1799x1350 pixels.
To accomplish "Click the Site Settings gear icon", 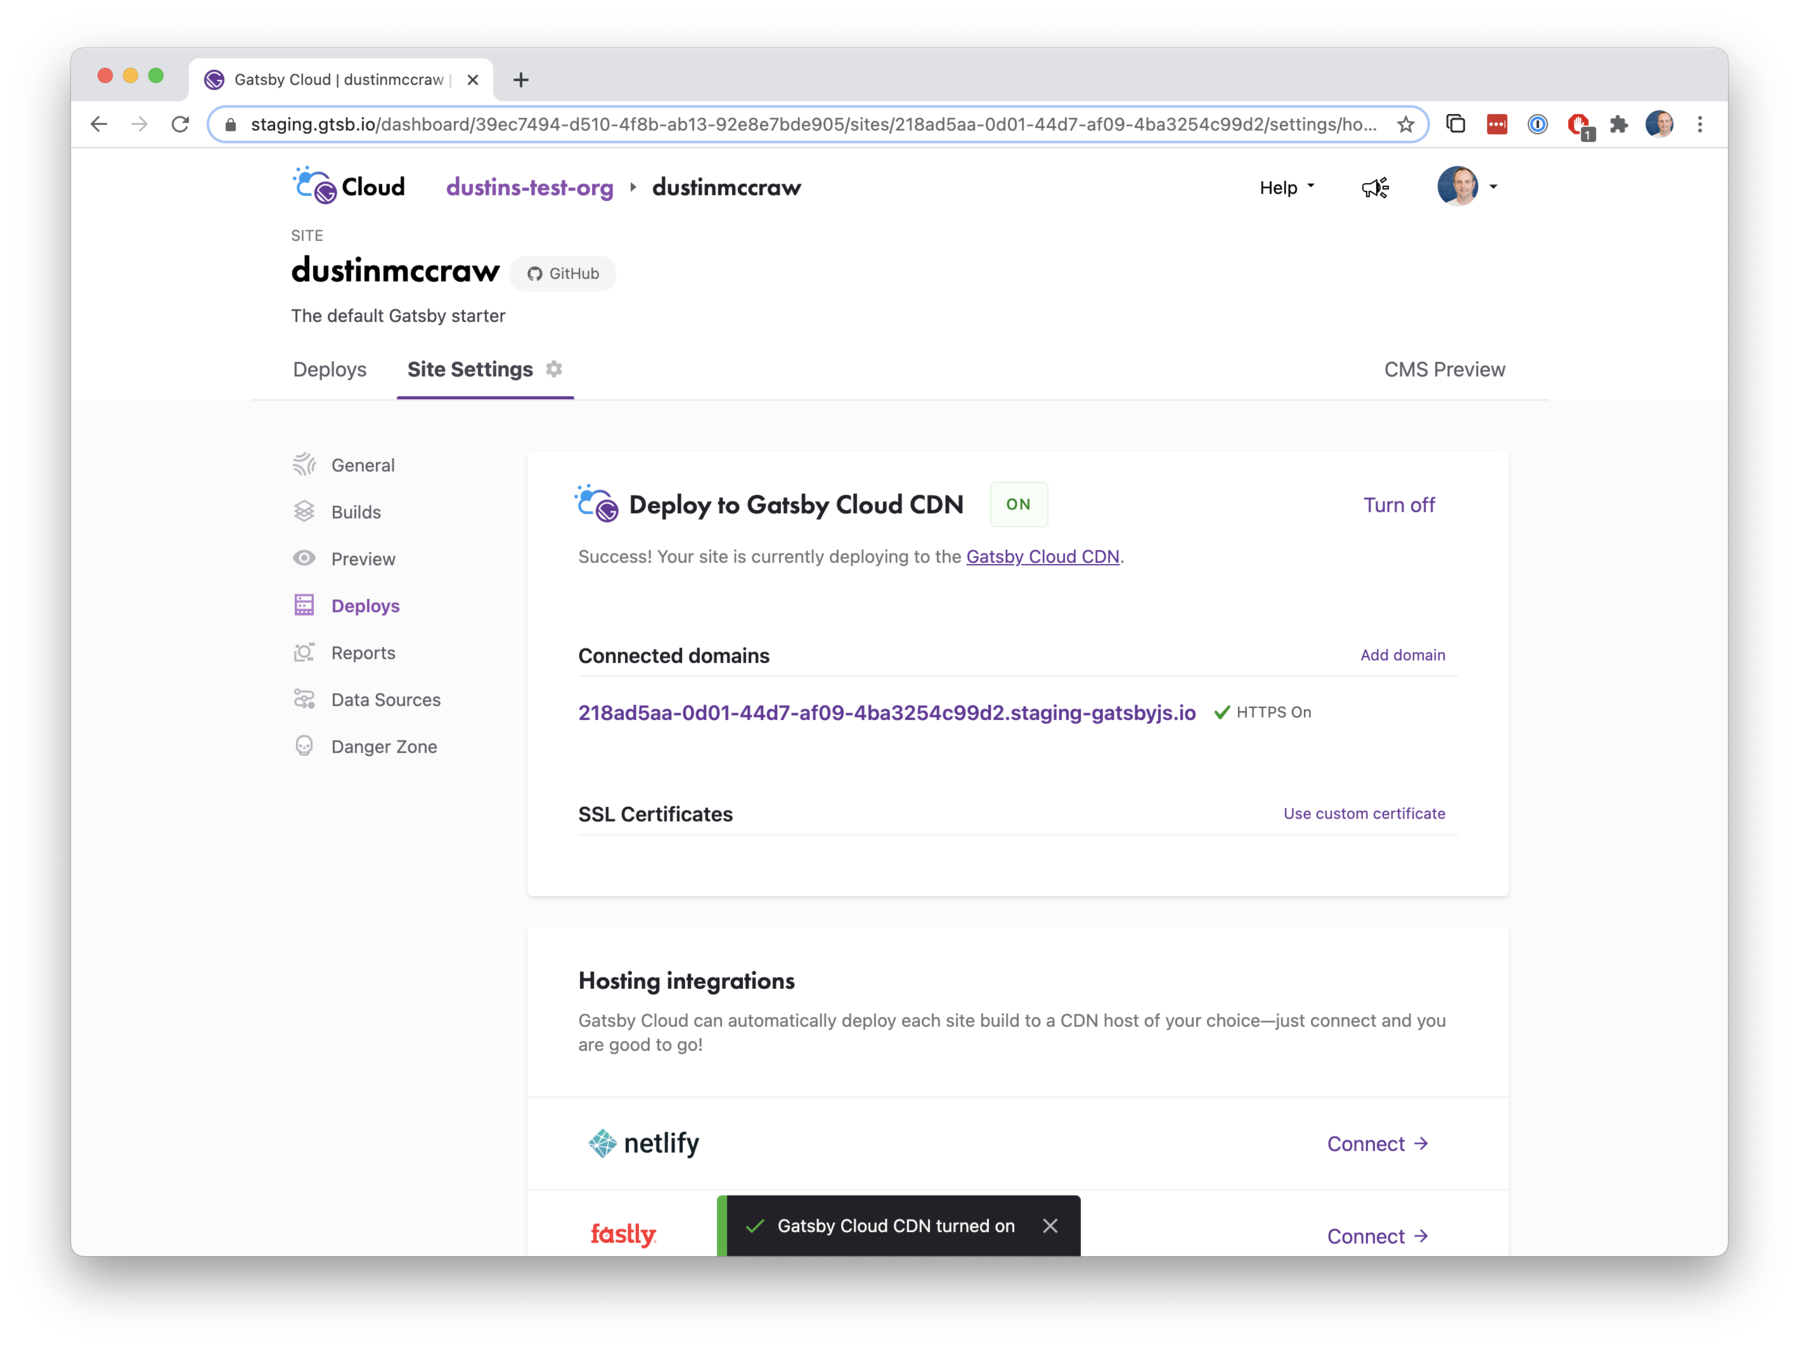I will pyautogui.click(x=554, y=369).
